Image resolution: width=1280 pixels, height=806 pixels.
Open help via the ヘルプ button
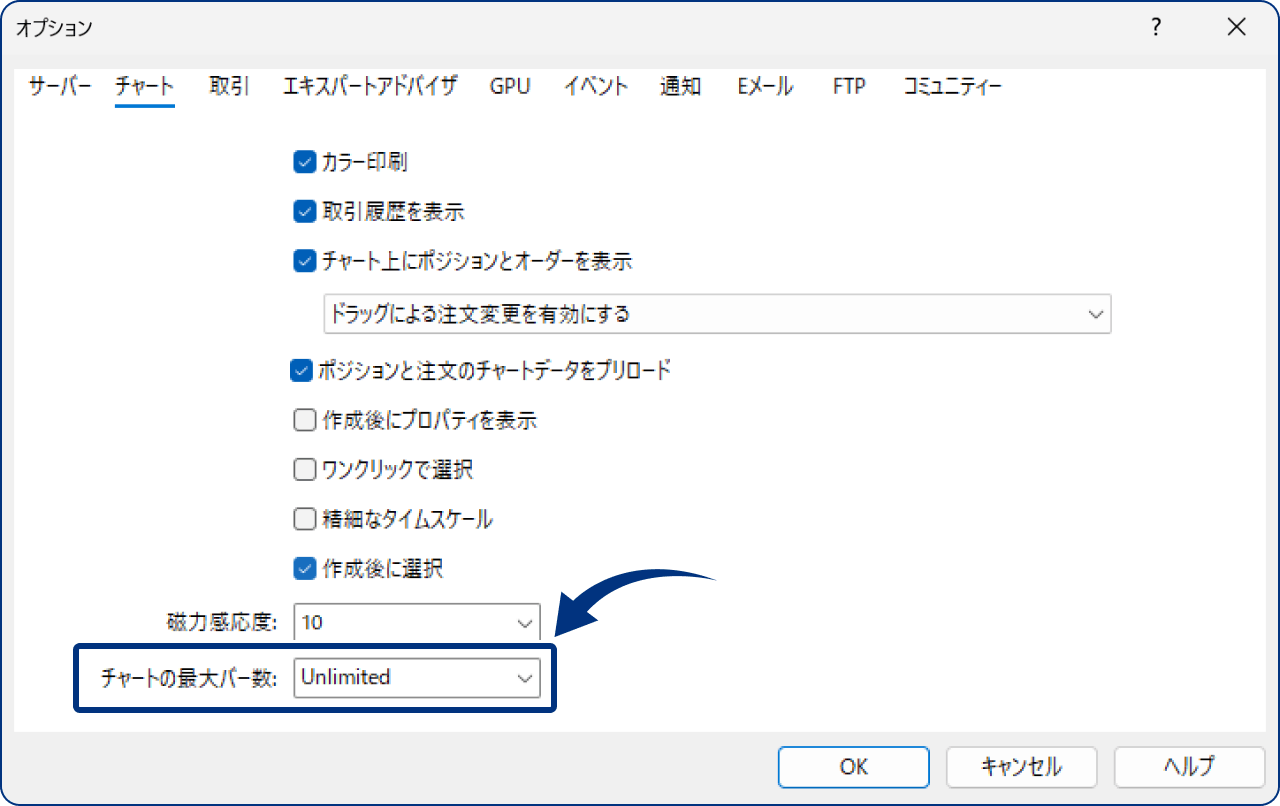(x=1189, y=767)
